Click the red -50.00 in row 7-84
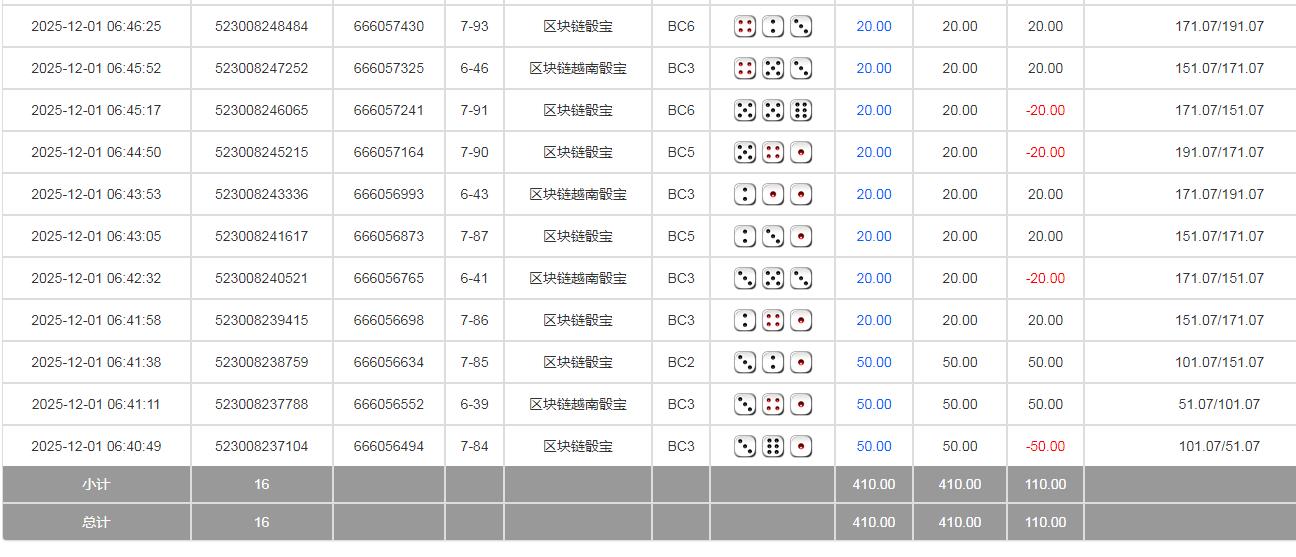 [x=1045, y=447]
